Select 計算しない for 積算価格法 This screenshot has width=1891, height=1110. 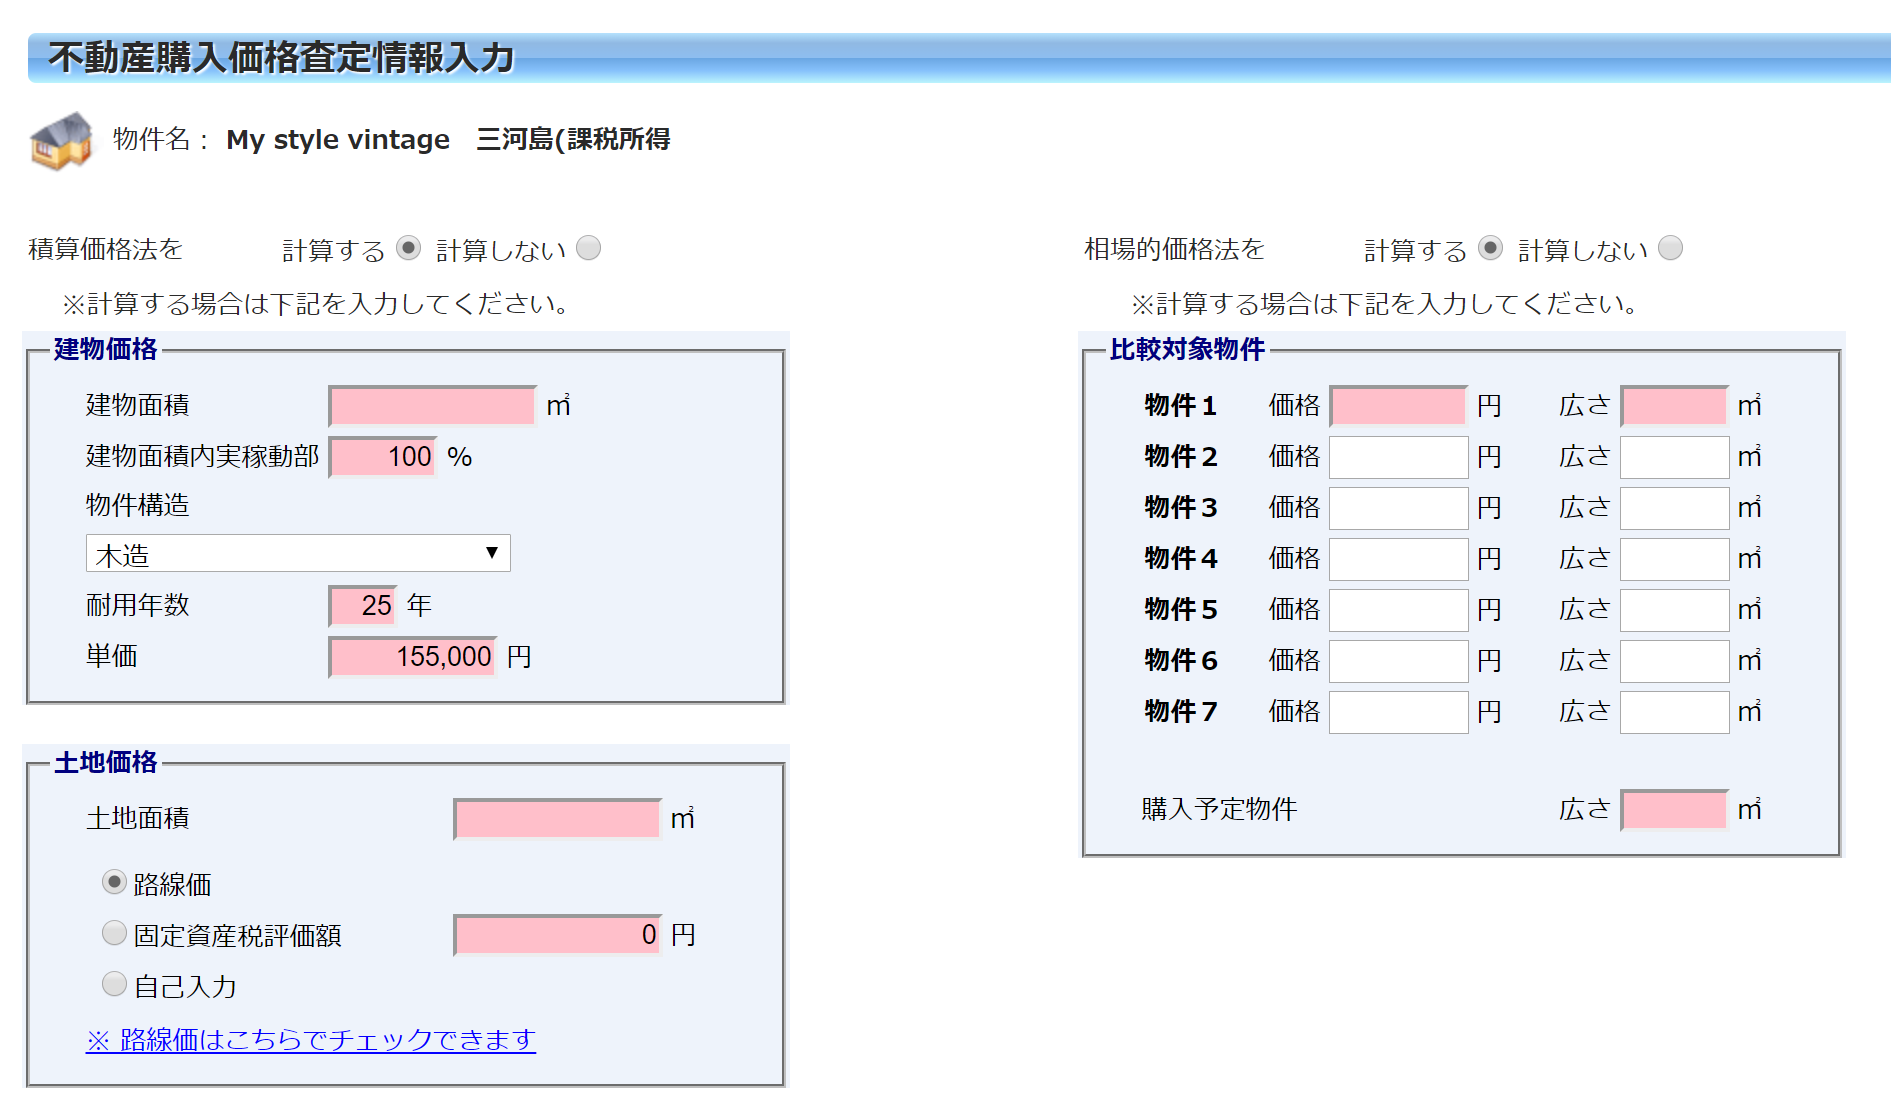click(x=589, y=248)
